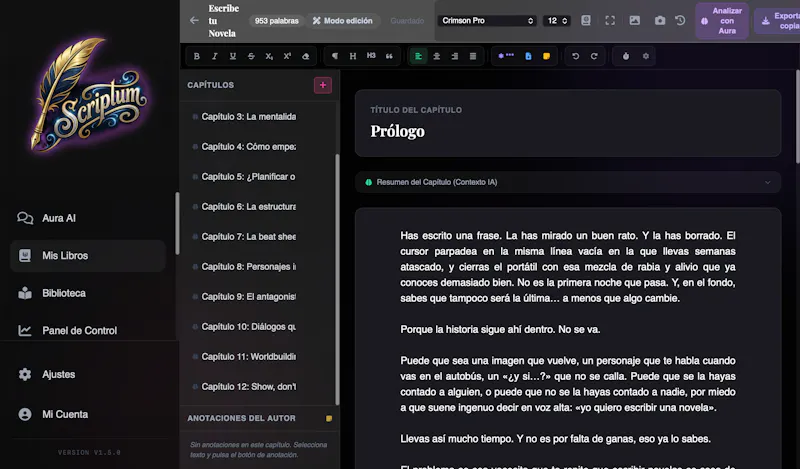Insert an image via picture icon
The width and height of the screenshot is (800, 469).
click(x=635, y=20)
